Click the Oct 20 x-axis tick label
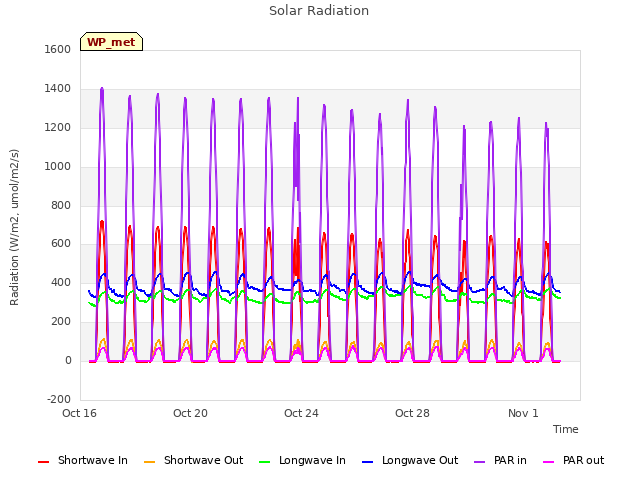The image size is (640, 480). (x=190, y=413)
